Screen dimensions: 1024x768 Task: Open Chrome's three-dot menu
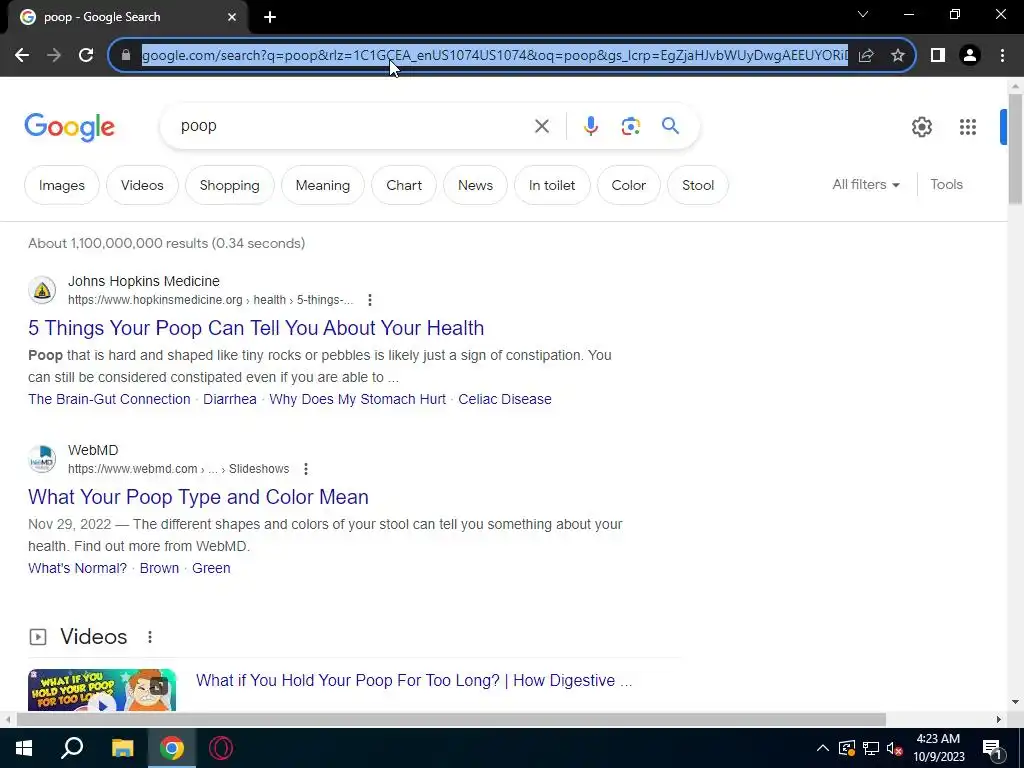(x=1002, y=56)
